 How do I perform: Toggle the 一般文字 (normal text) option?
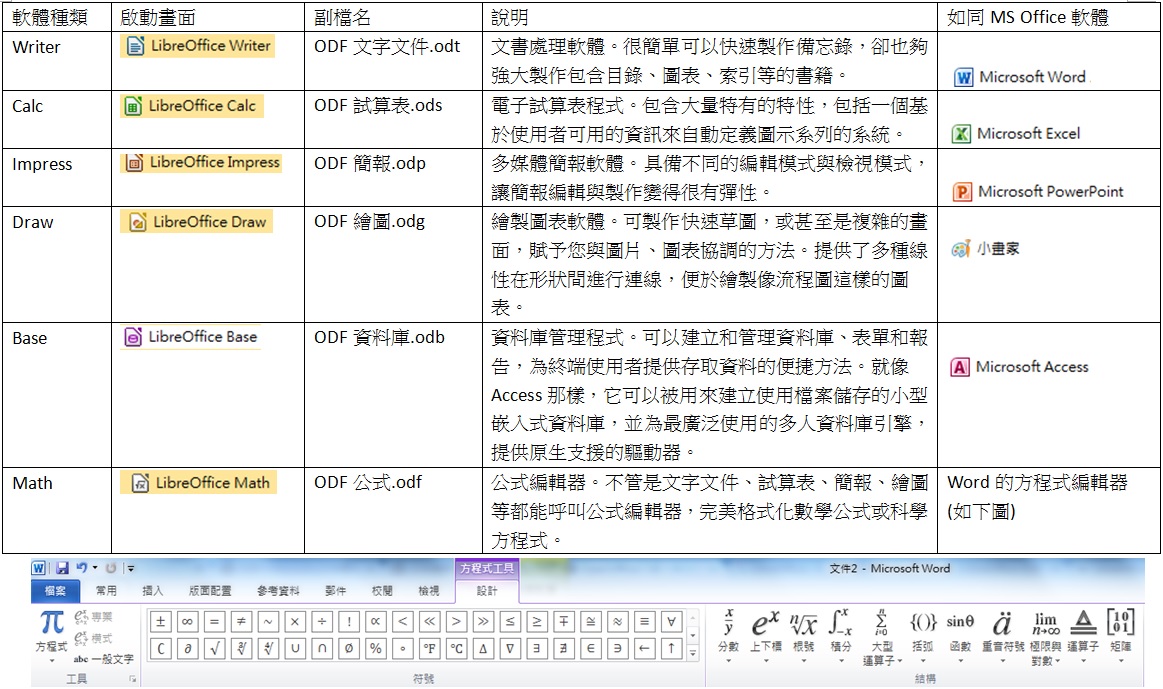click(104, 659)
